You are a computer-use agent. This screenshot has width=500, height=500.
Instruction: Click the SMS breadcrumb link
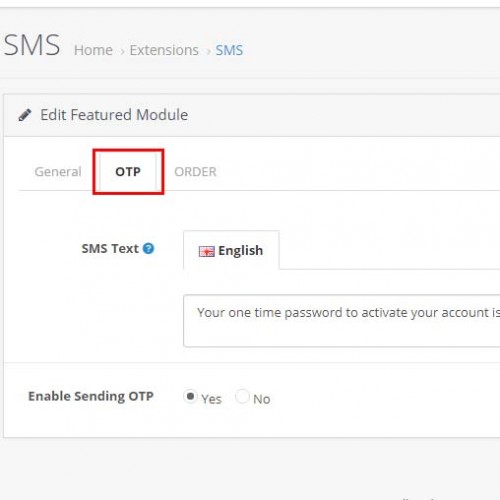tap(229, 50)
